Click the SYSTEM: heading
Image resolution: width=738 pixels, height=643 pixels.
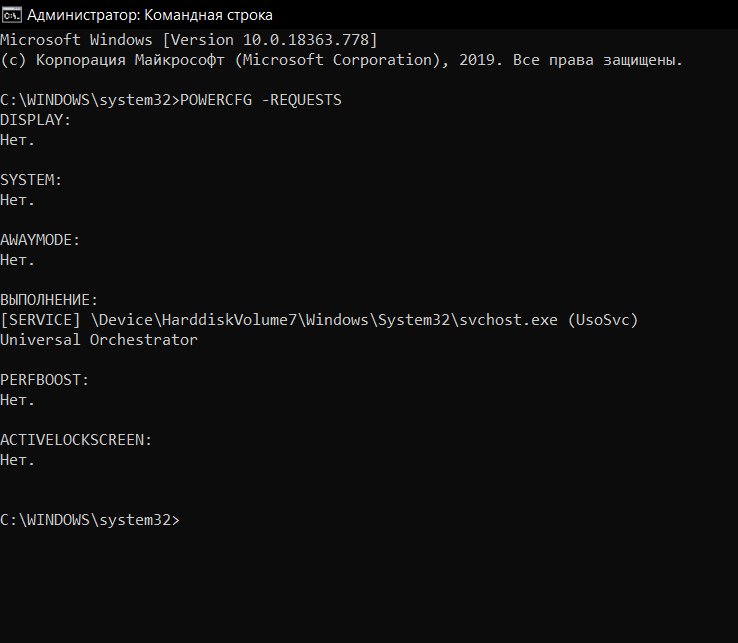31,180
